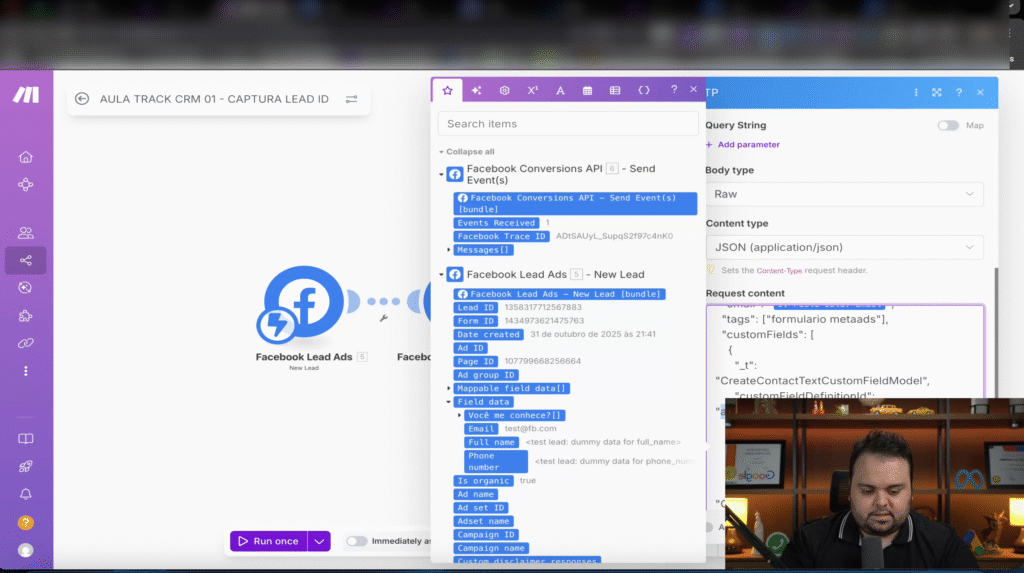Click the Add parameter link

point(742,145)
